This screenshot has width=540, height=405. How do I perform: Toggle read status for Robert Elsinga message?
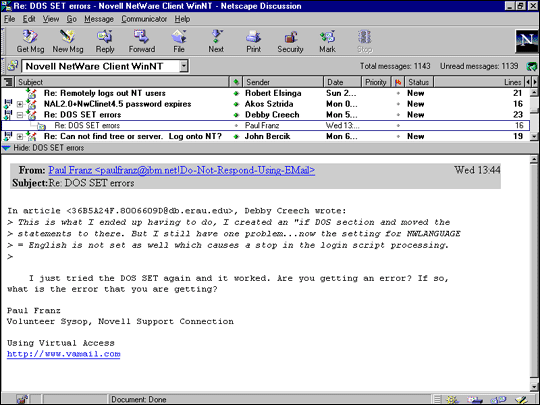236,93
